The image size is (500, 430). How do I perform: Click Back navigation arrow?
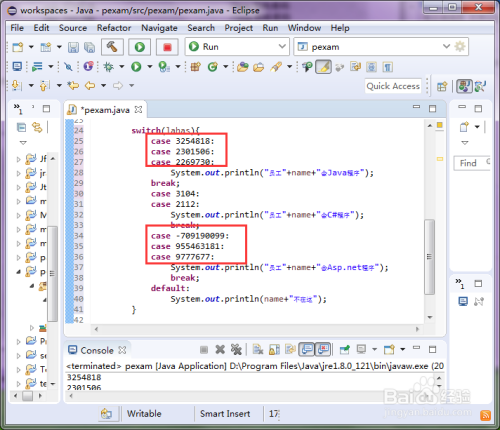point(90,86)
